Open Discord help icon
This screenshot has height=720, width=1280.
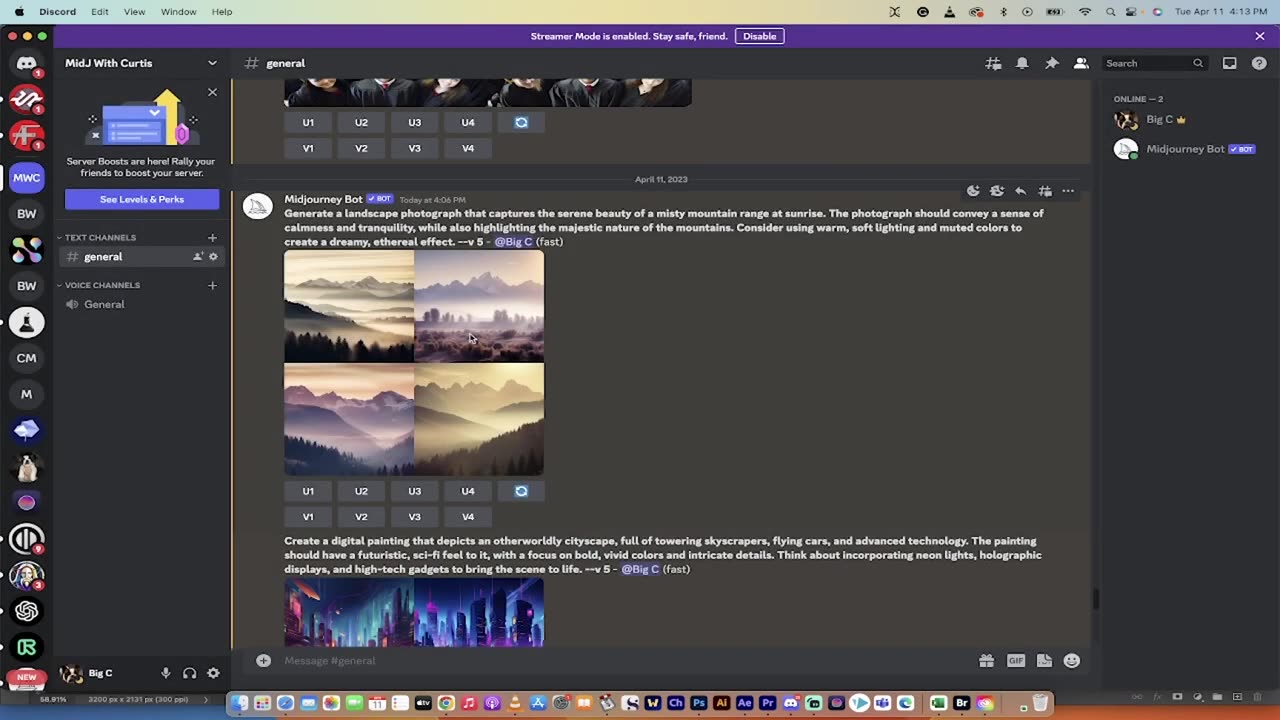[x=1259, y=63]
